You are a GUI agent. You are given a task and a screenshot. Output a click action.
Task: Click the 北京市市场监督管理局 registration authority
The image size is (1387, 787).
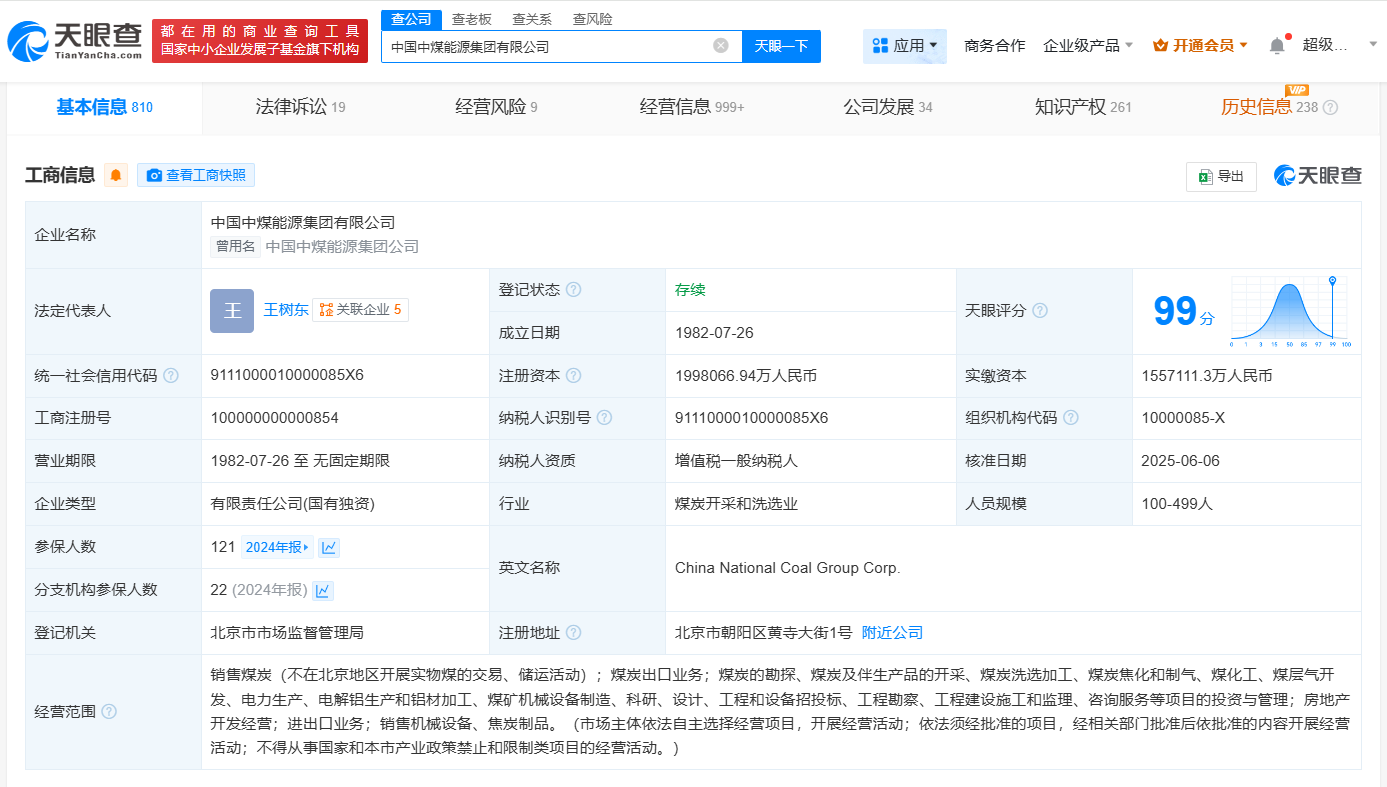tap(287, 633)
